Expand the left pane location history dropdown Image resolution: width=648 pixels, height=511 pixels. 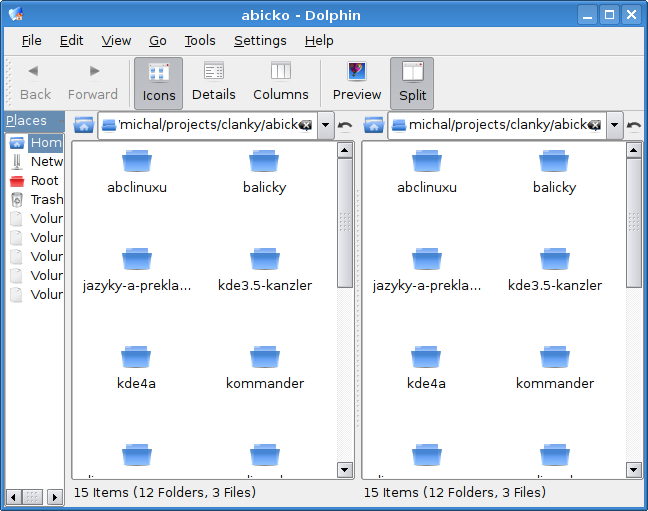click(x=326, y=125)
